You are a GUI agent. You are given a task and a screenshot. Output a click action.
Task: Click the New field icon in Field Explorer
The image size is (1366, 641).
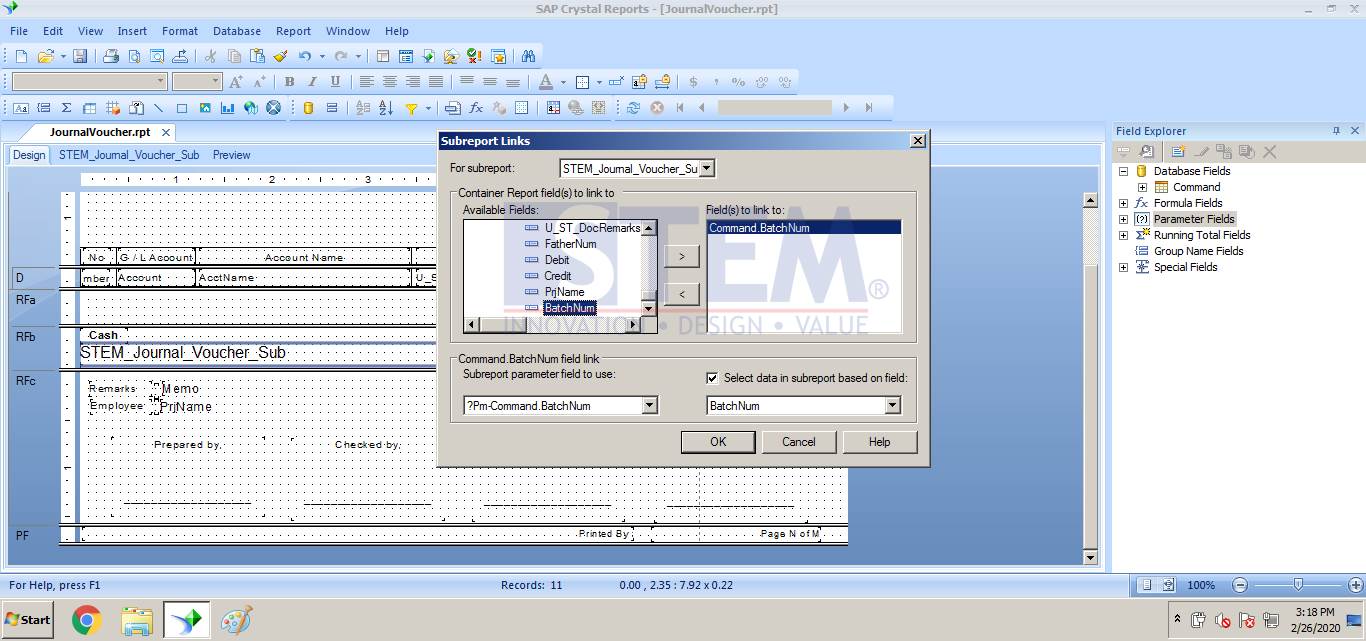(x=1178, y=152)
